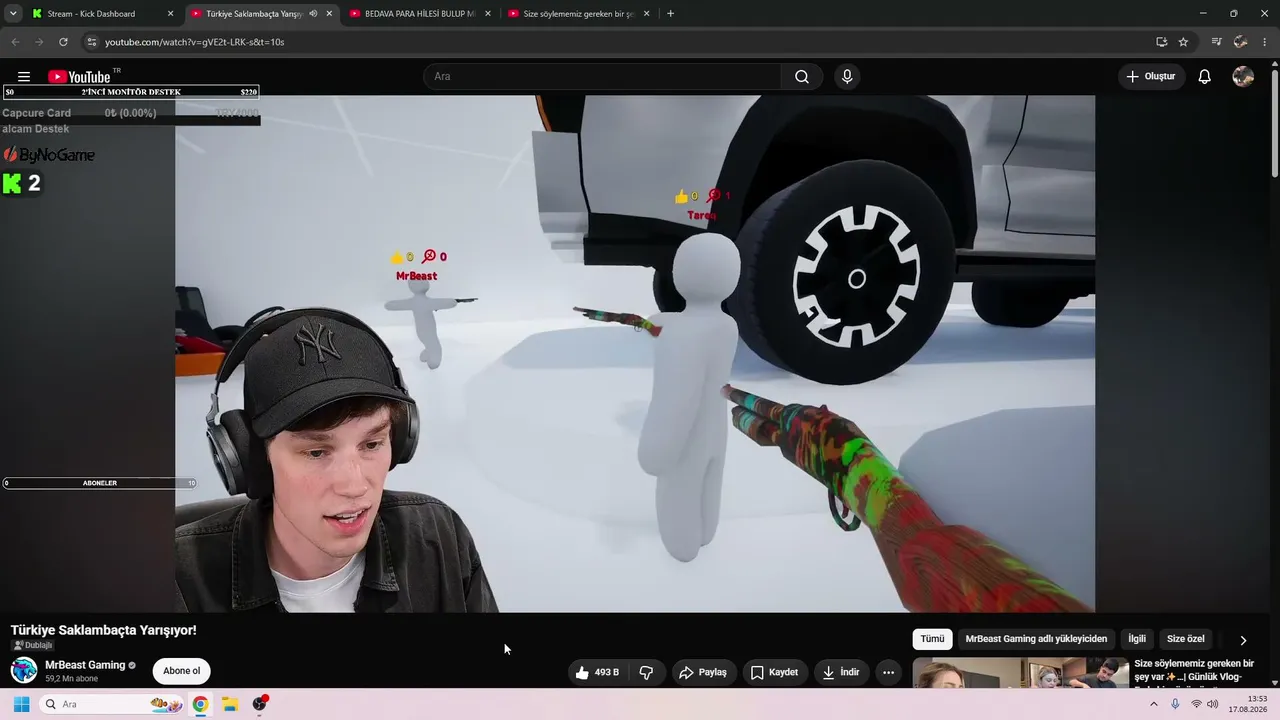Screen dimensions: 1280x720
Task: Open the Windows Start menu
Action: tap(21, 704)
